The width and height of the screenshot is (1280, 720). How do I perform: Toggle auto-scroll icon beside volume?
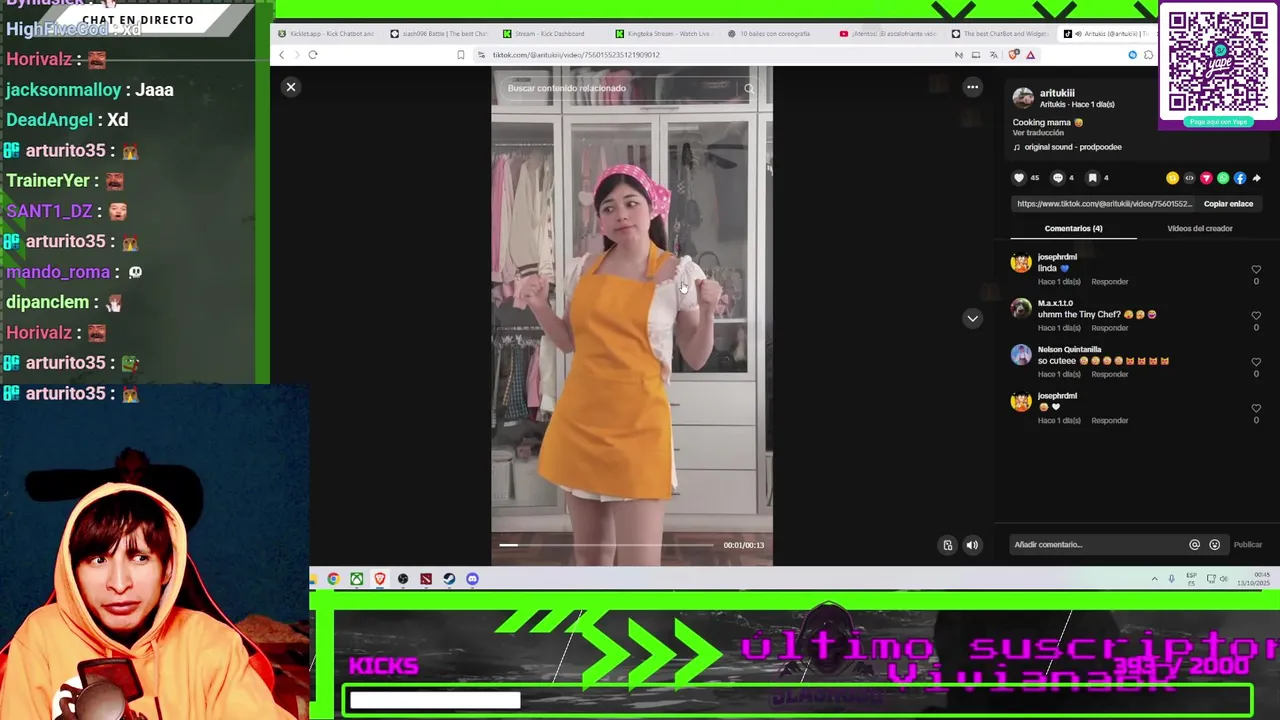click(948, 545)
